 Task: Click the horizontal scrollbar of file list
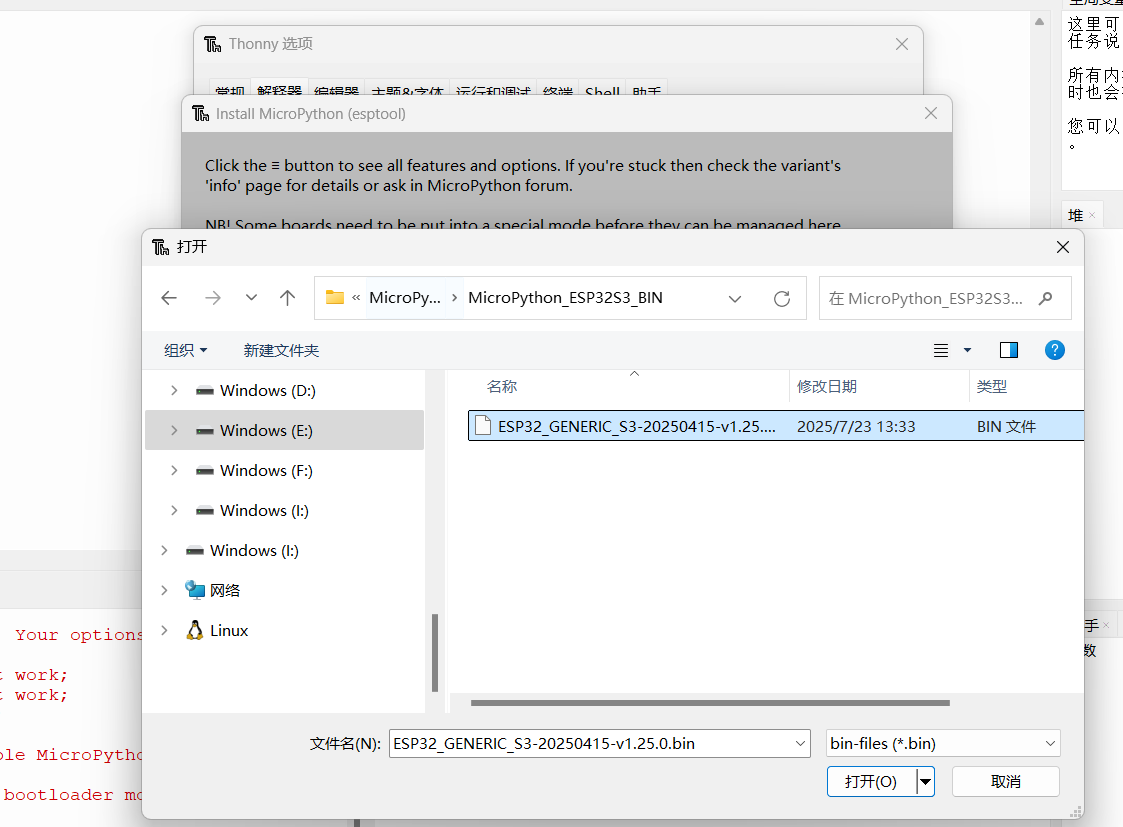point(710,703)
